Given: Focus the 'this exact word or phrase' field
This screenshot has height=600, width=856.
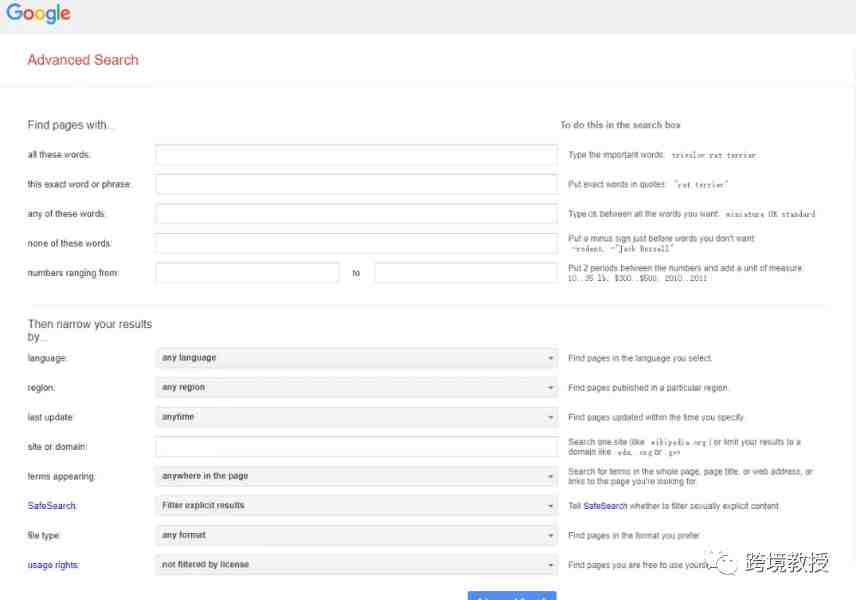Looking at the screenshot, I should (356, 185).
